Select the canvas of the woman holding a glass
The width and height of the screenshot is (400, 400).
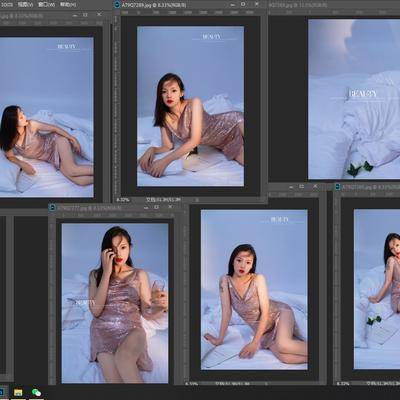[115, 303]
